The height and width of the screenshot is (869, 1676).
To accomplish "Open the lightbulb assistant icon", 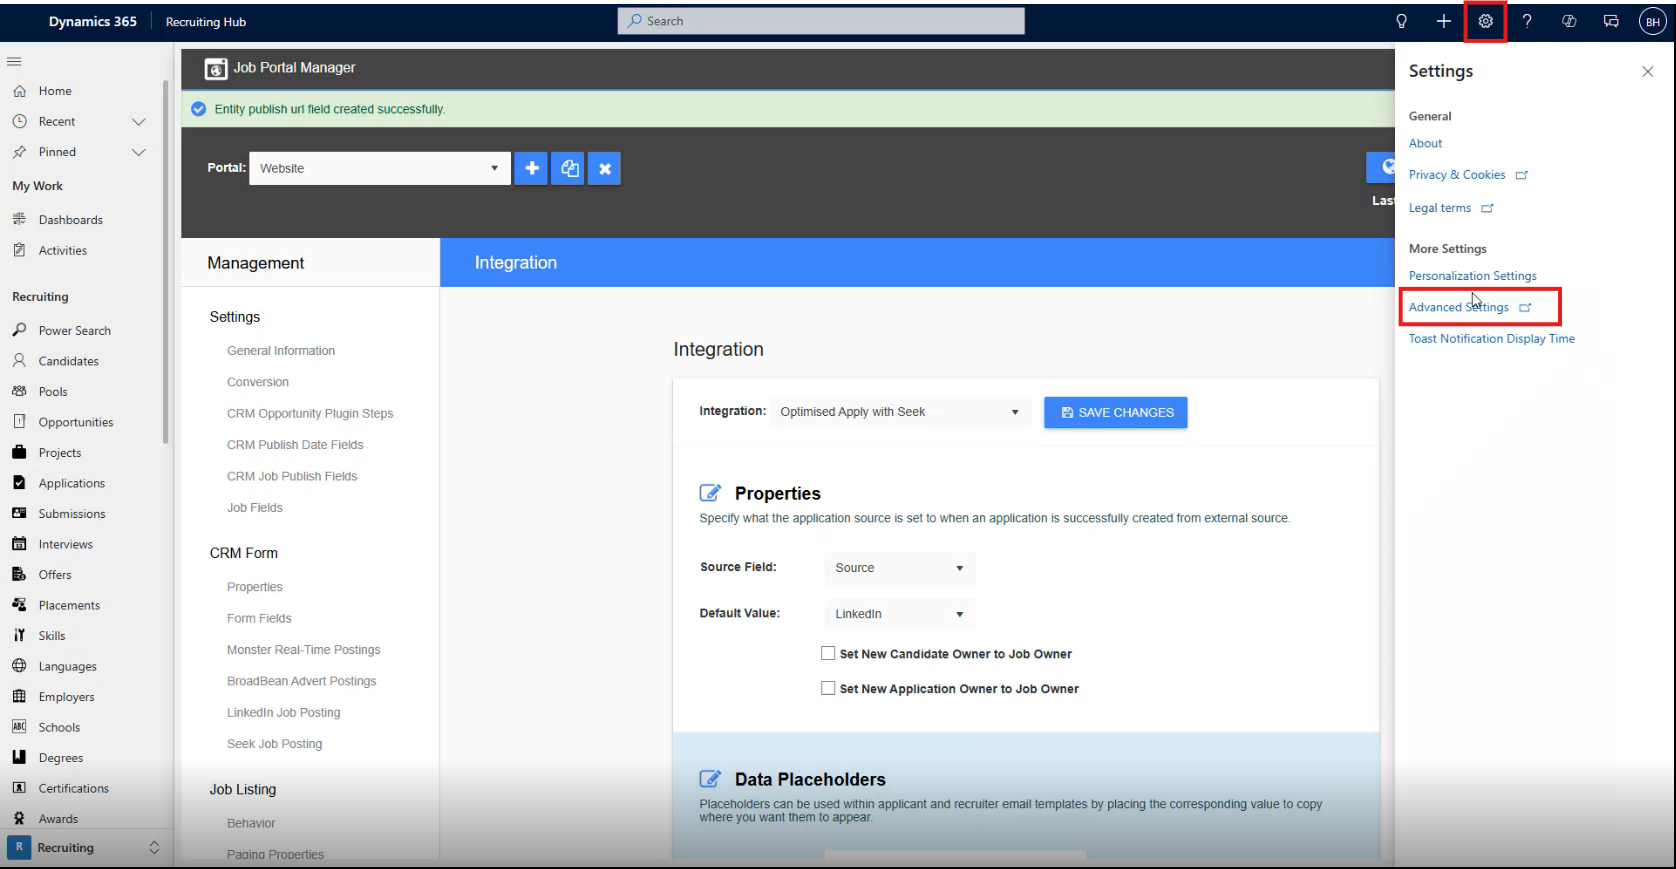I will click(1401, 21).
